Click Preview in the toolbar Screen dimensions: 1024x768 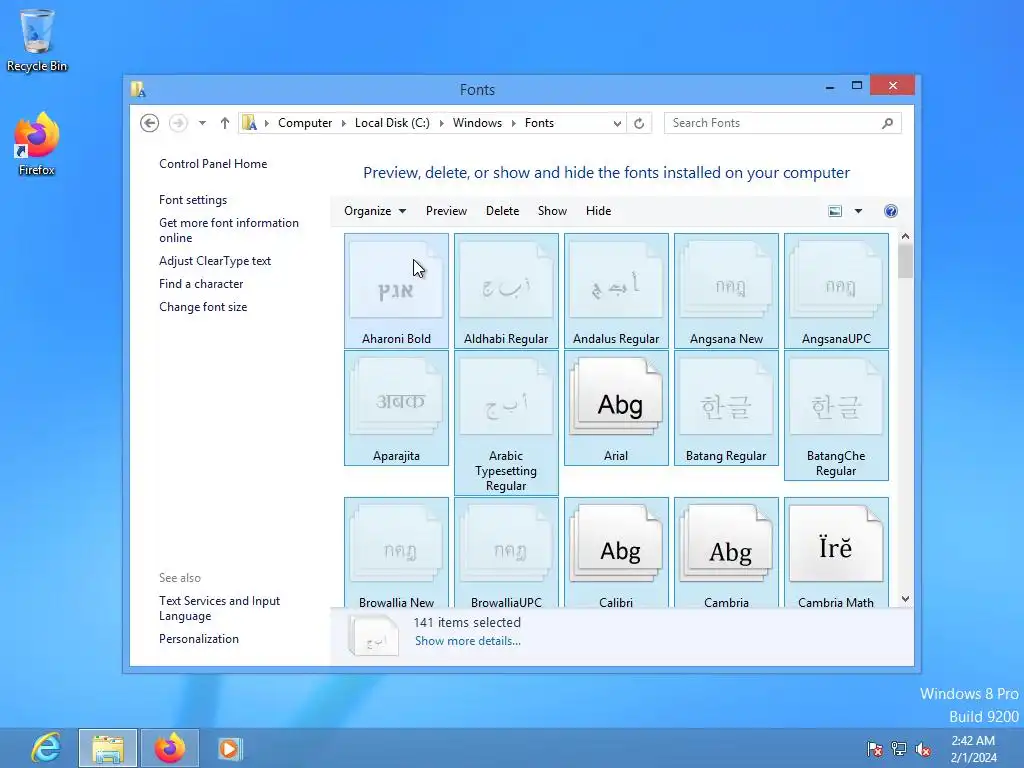pos(446,211)
